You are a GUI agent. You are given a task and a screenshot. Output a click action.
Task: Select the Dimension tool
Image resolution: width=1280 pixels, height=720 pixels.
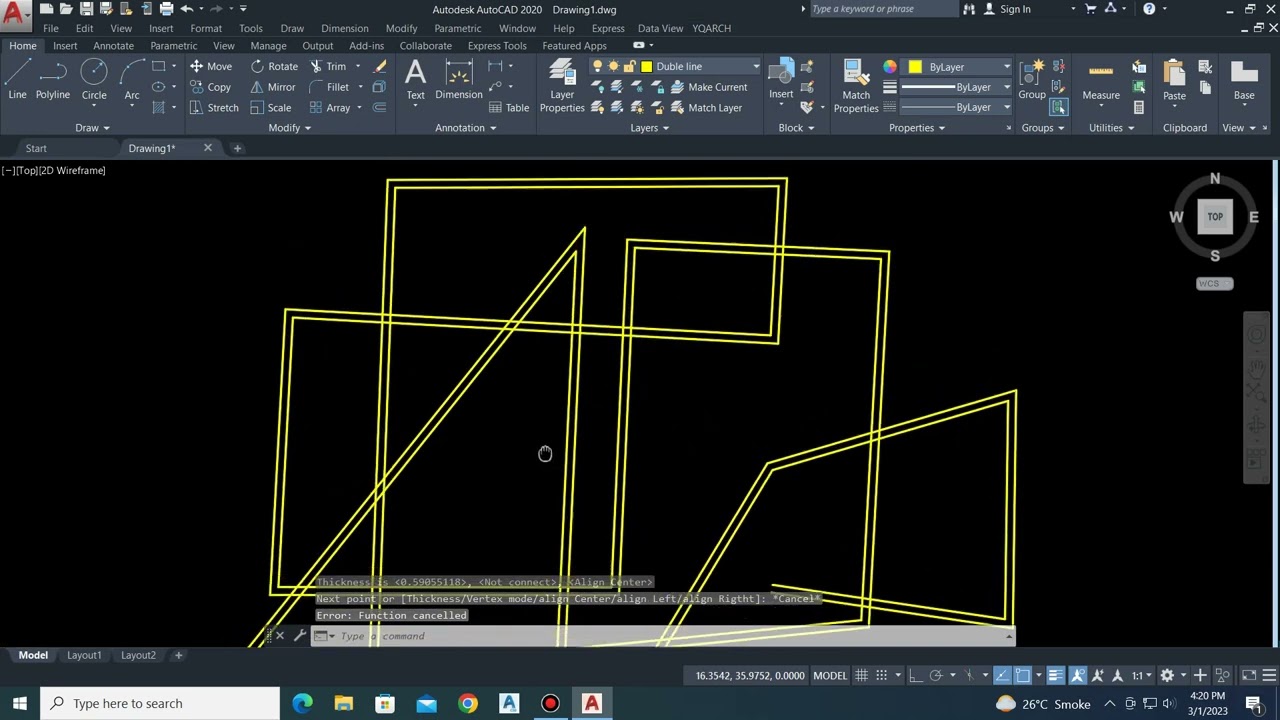tap(459, 80)
